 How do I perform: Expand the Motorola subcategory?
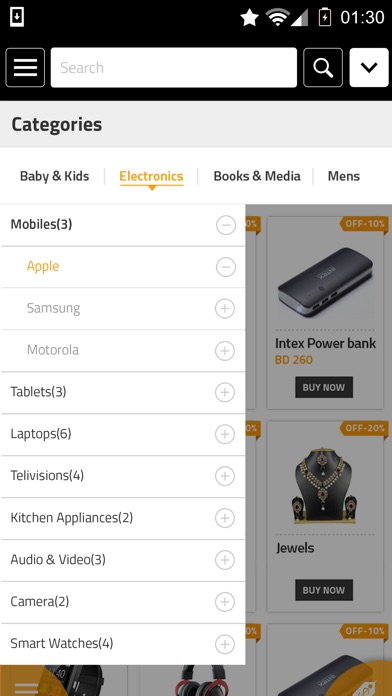225,351
